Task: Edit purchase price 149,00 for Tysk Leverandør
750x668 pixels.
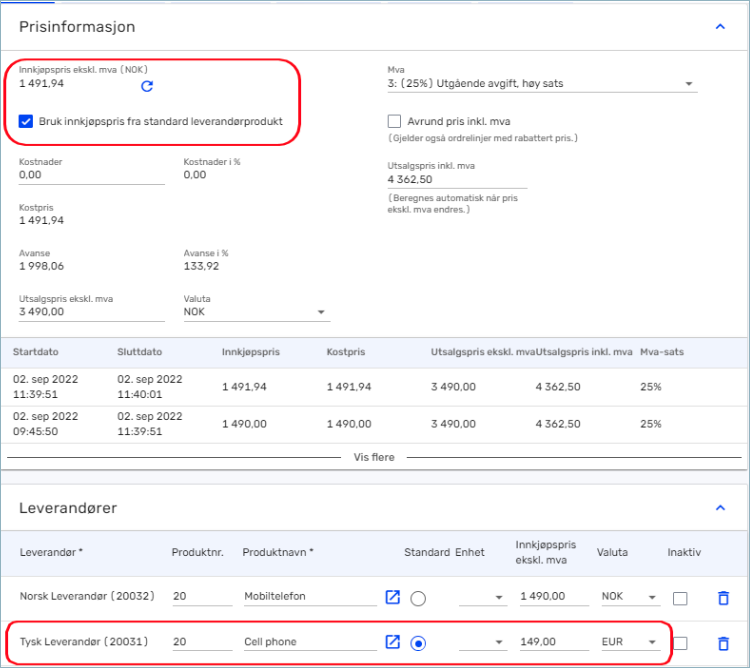Action: (554, 642)
